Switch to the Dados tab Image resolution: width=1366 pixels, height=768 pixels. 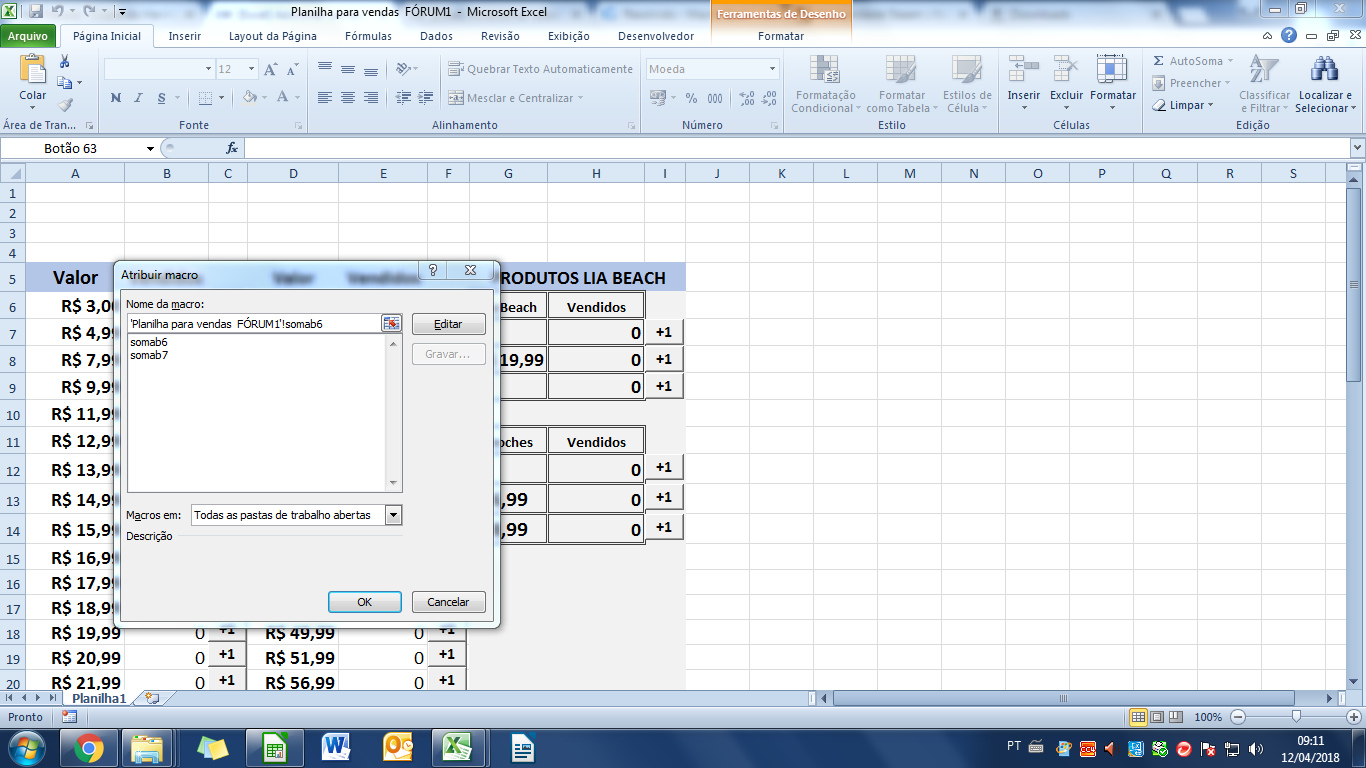pos(436,36)
